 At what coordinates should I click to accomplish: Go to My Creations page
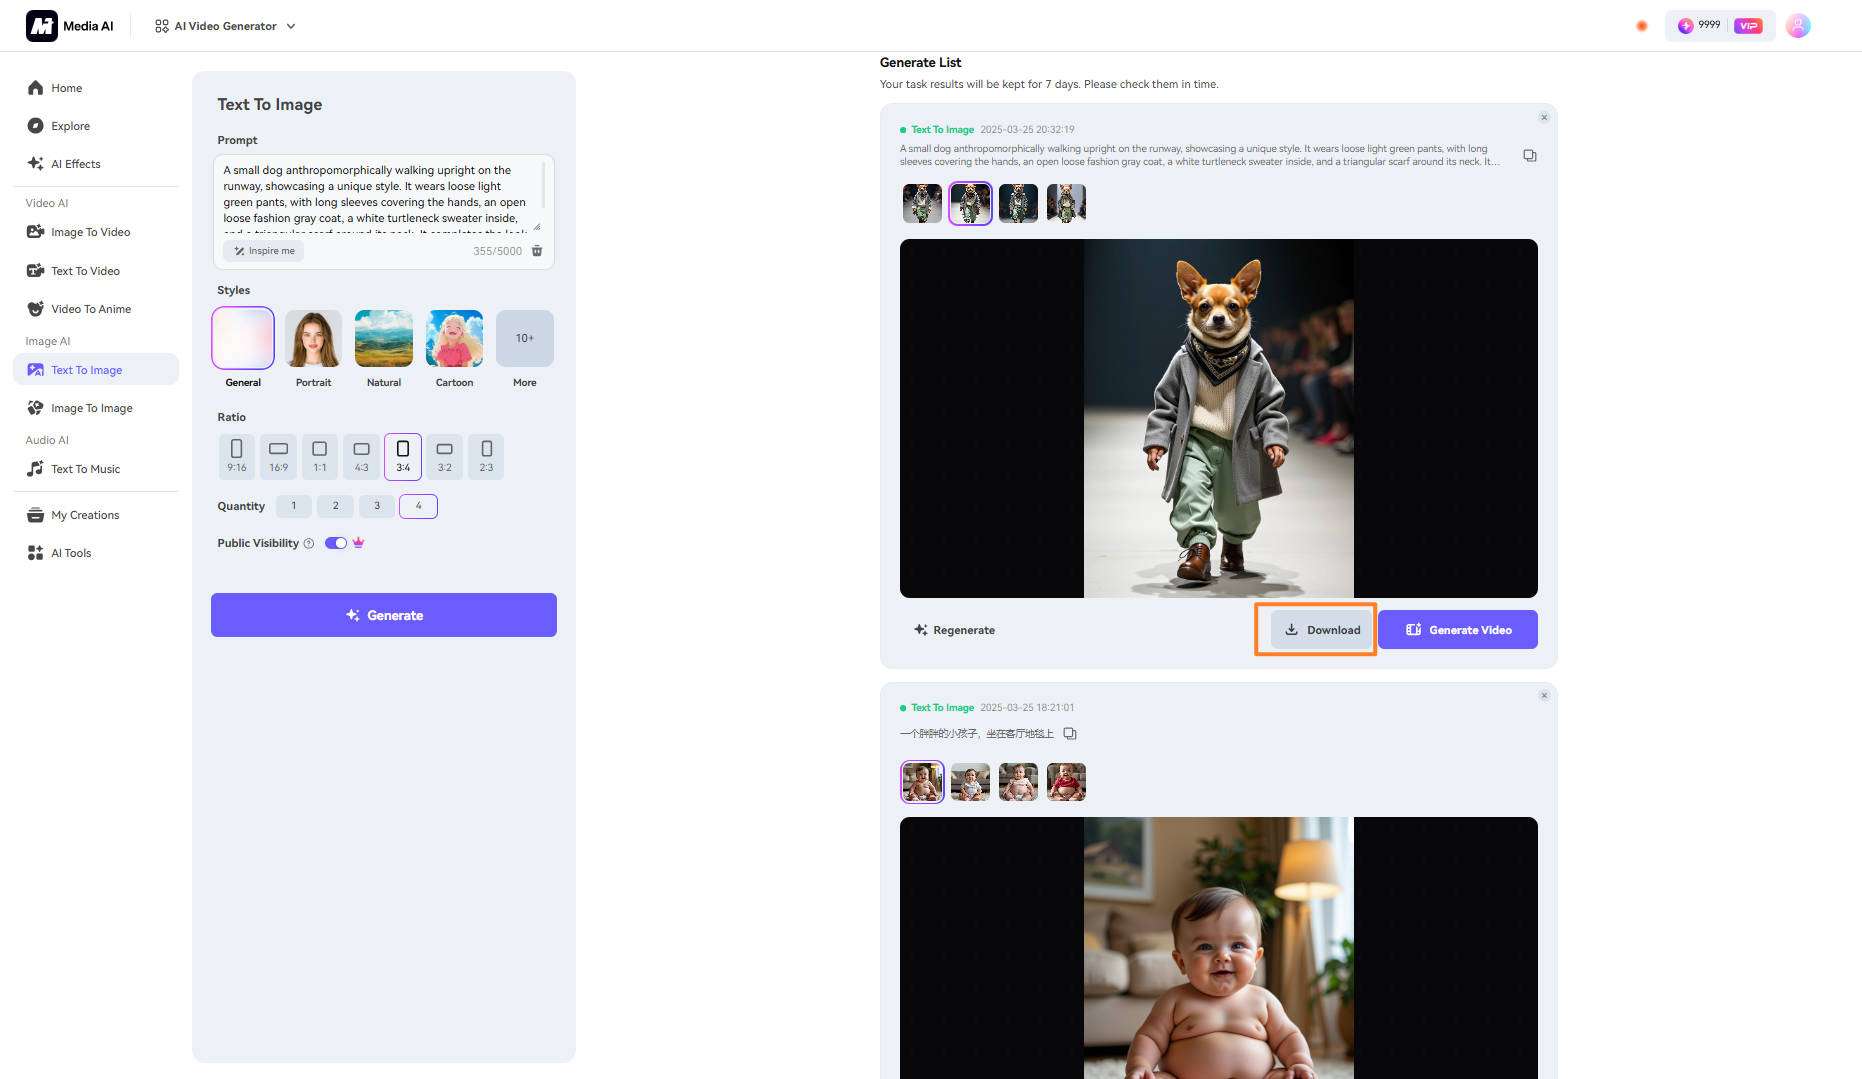[x=85, y=515]
